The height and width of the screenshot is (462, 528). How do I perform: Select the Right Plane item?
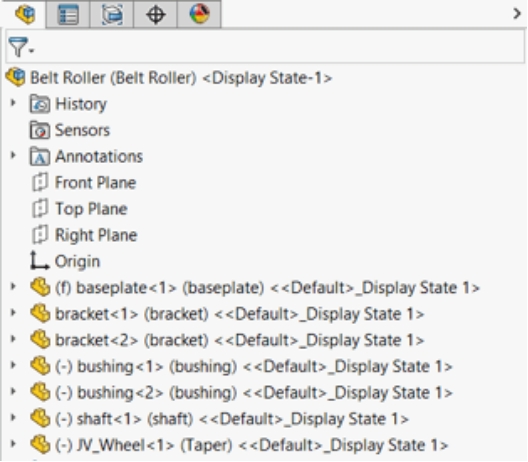(84, 235)
